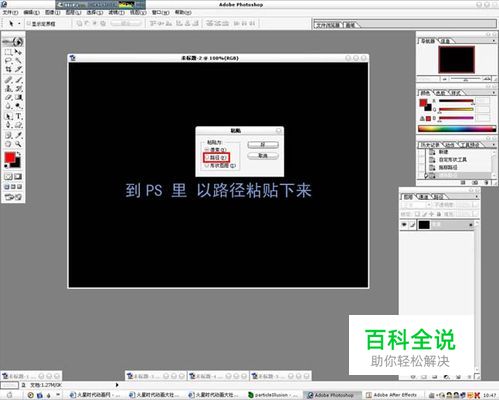Open the Move tool preset picker arrow

[x=19, y=24]
